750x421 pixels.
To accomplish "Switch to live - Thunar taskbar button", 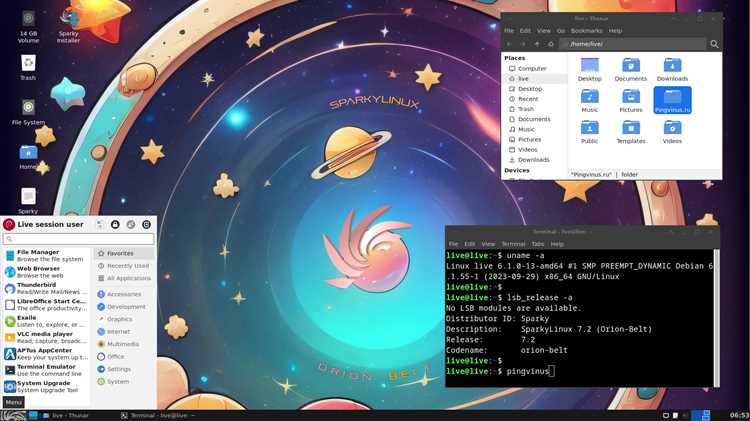I will point(65,415).
